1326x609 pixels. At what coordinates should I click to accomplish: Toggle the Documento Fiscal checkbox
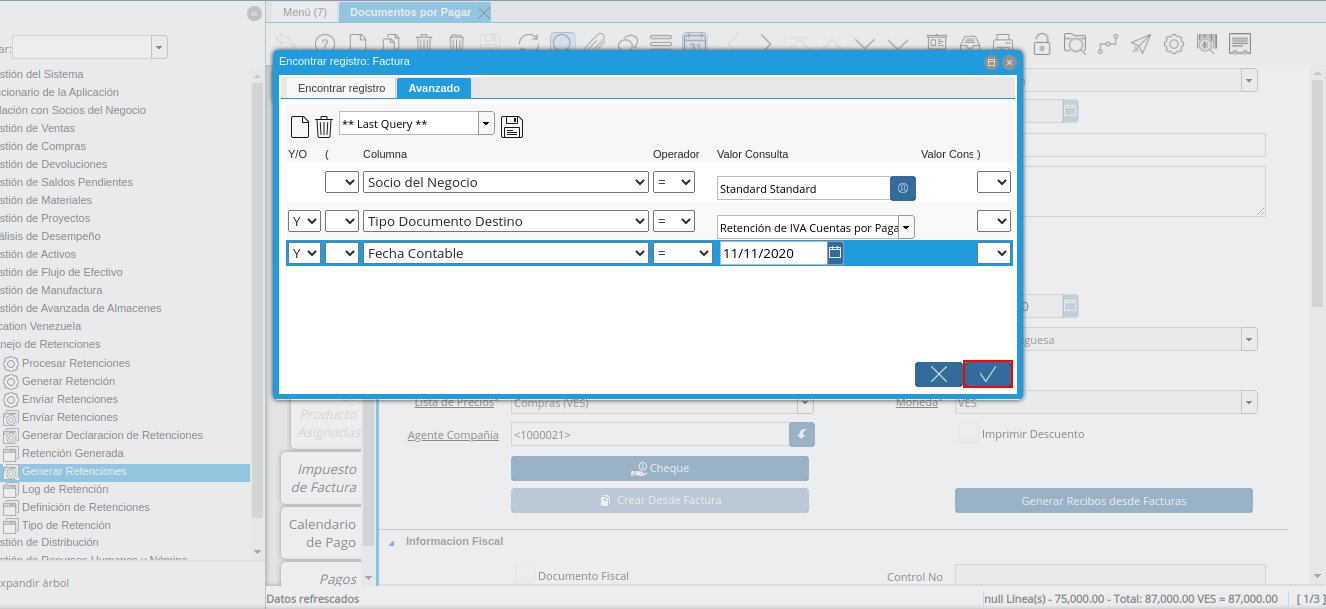click(x=523, y=576)
